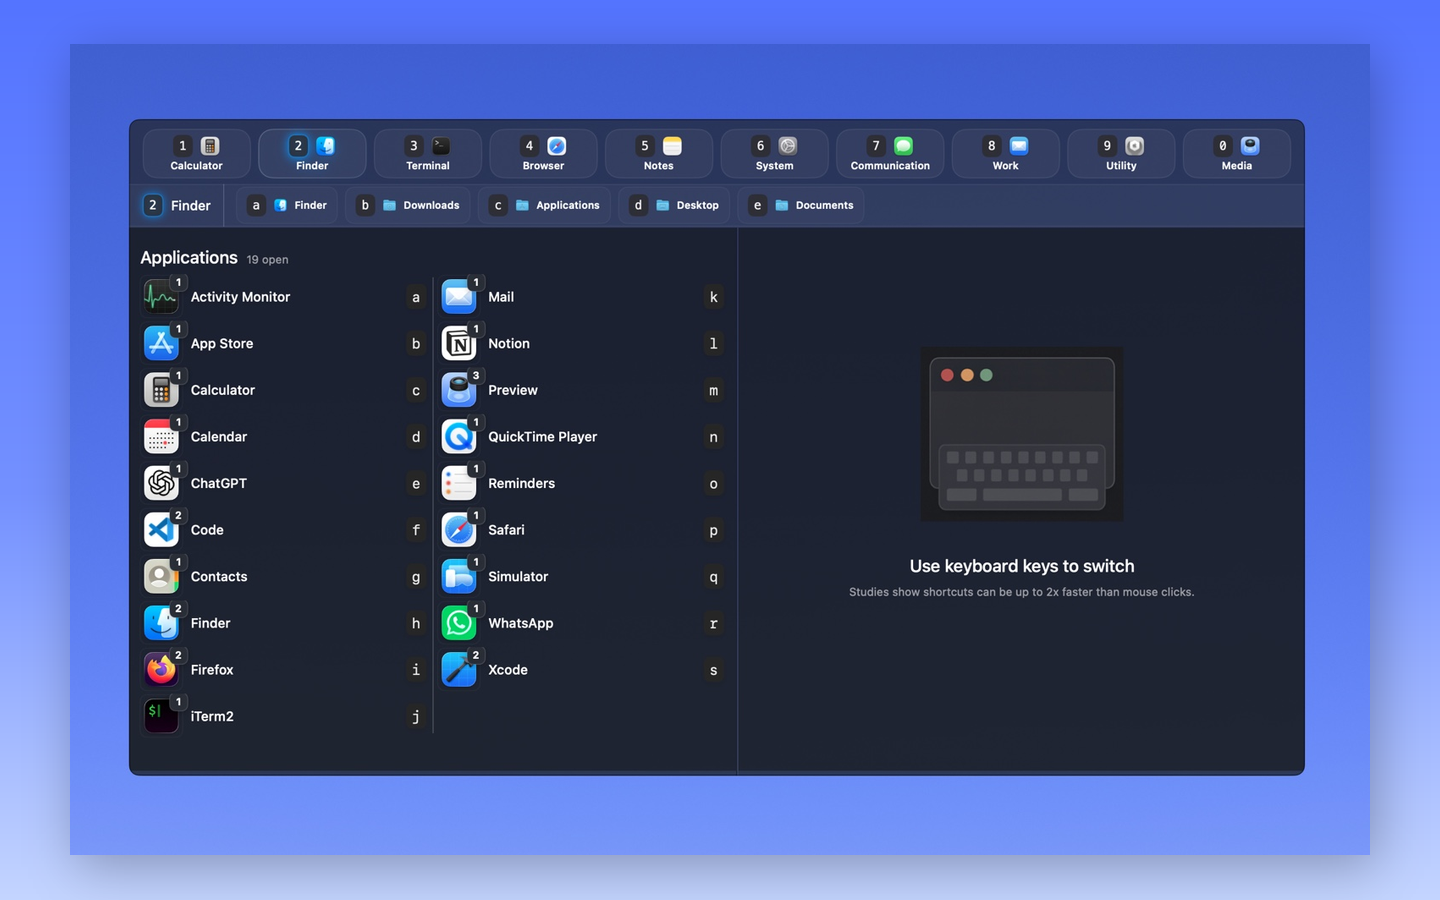Open the Calendar app icon
Screen dimensions: 1440x900
tap(161, 437)
